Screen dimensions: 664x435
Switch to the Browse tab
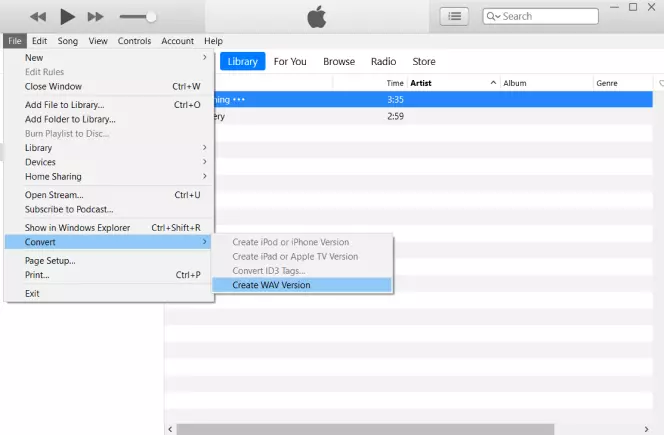click(339, 61)
